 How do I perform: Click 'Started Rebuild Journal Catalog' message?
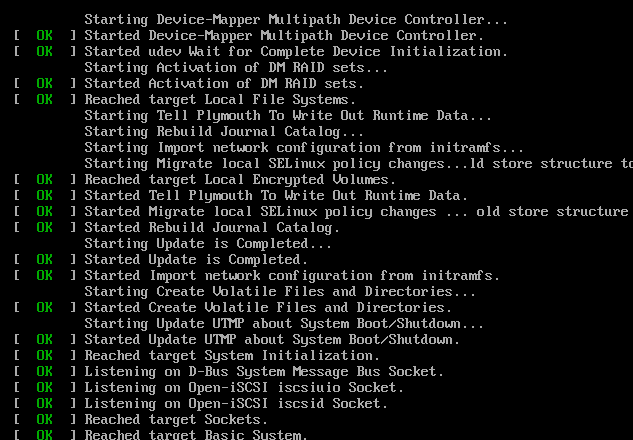pyautogui.click(x=212, y=227)
